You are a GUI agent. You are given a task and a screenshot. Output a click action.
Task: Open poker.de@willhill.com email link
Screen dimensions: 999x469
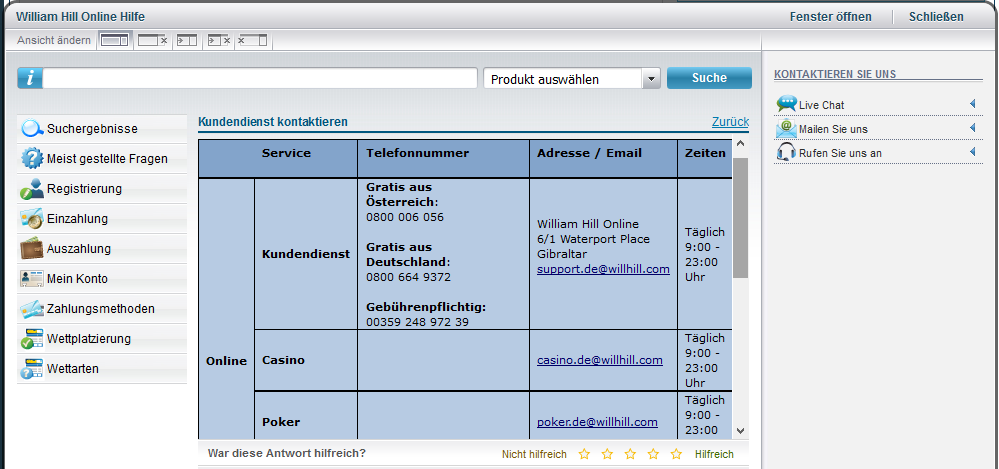tap(597, 422)
